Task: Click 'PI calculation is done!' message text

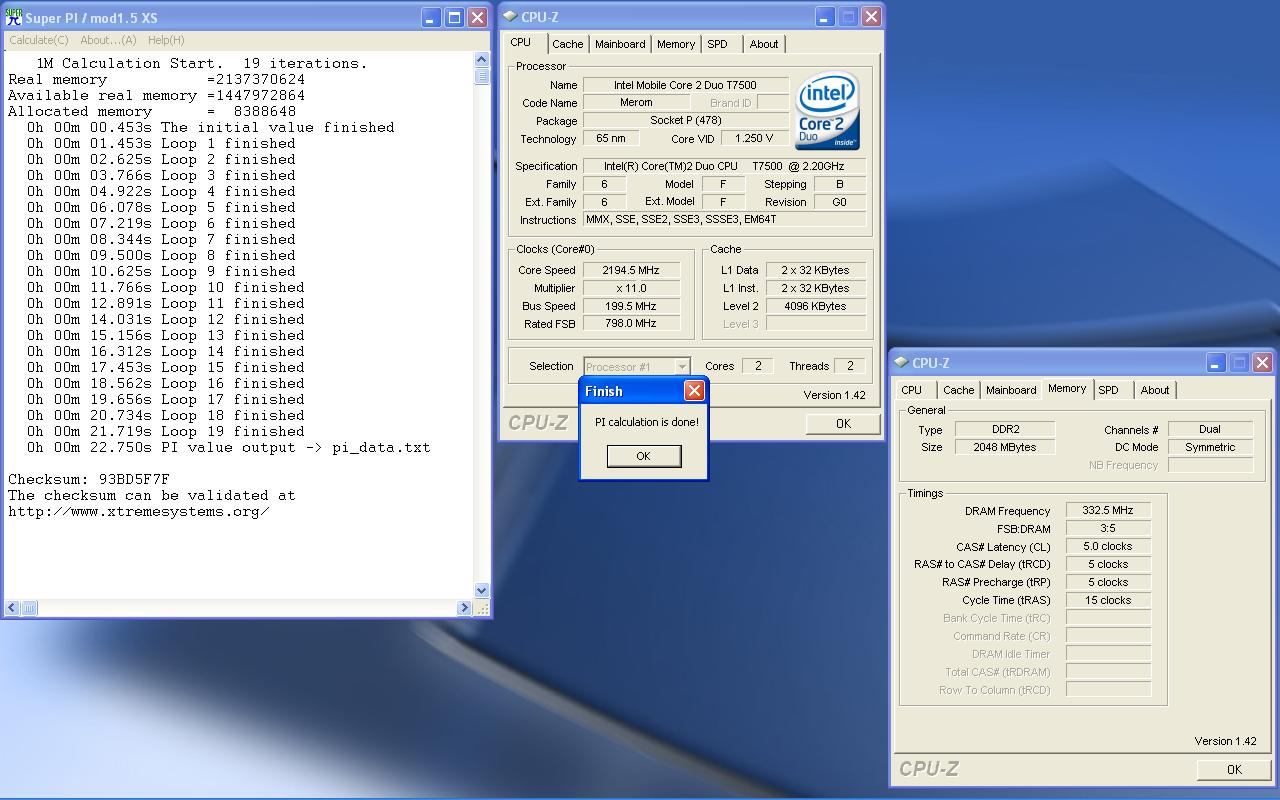Action: (647, 422)
